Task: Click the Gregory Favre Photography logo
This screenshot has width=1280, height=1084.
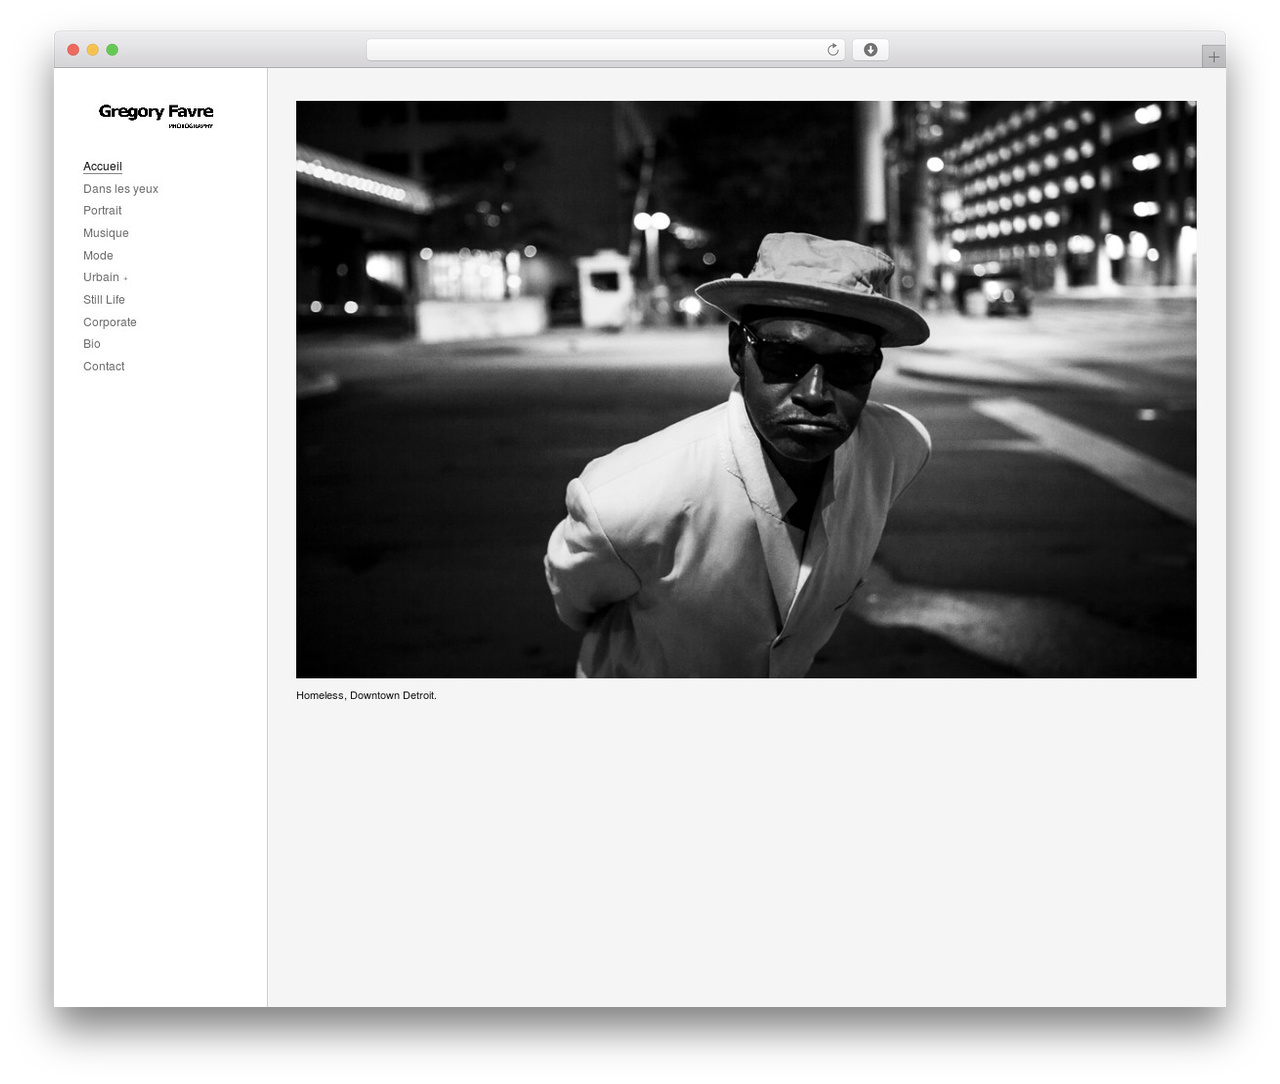Action: tap(156, 115)
